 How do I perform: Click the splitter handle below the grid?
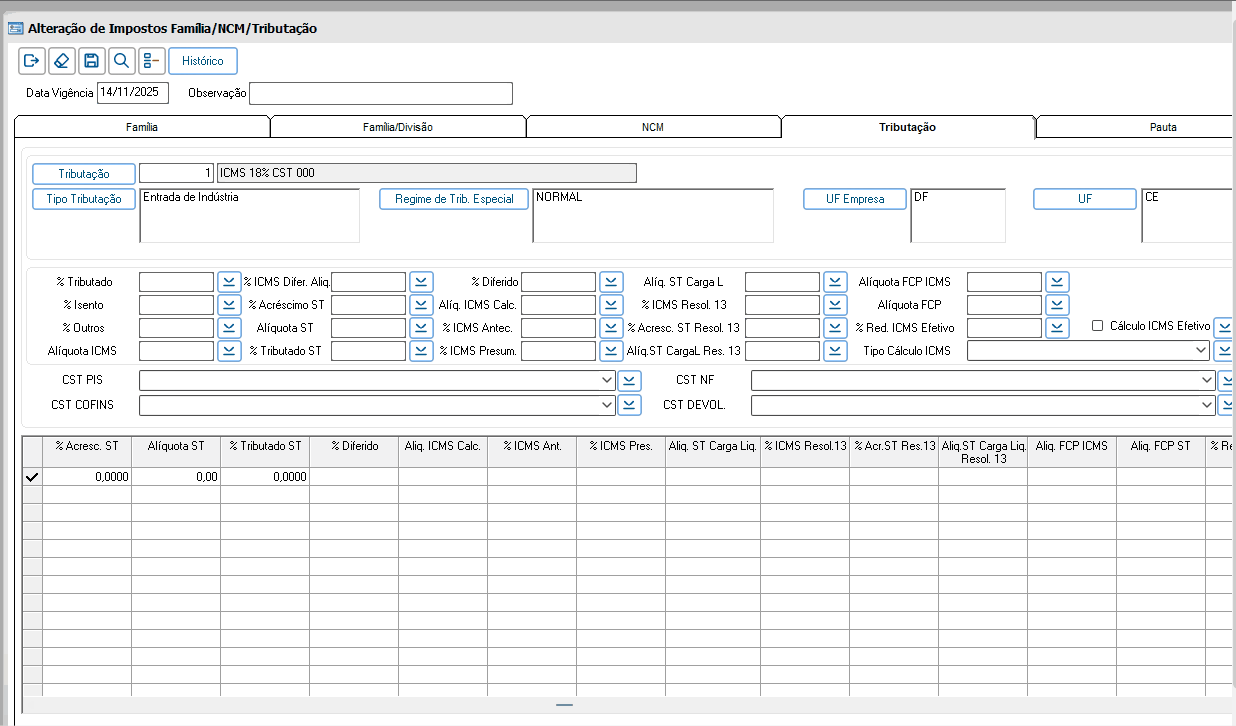(x=565, y=705)
